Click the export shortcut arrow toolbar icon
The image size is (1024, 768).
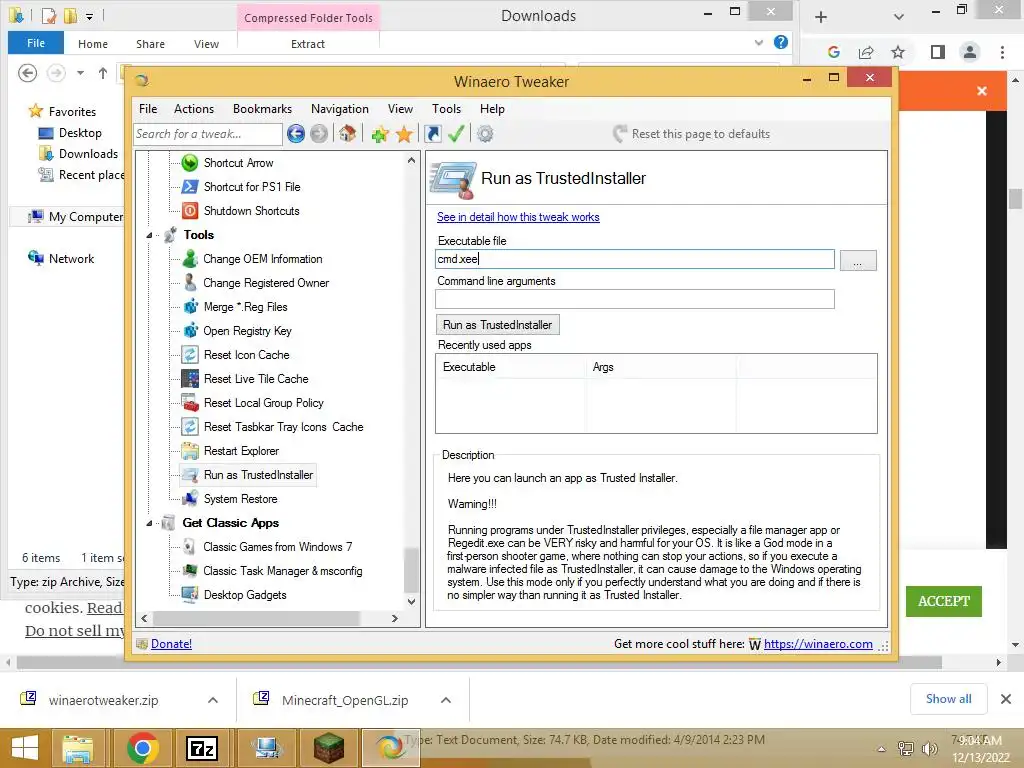(432, 134)
